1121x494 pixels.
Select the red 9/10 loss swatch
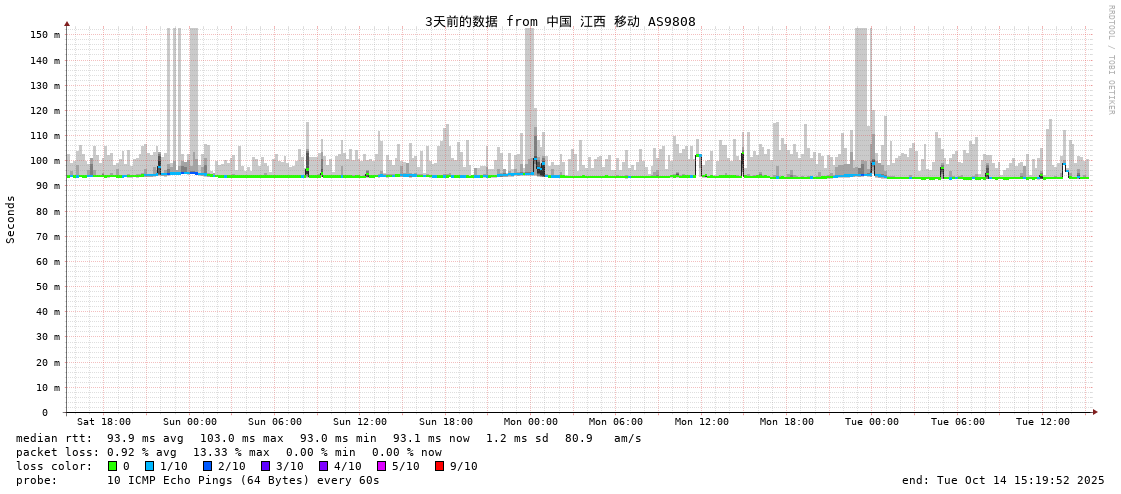click(x=439, y=466)
